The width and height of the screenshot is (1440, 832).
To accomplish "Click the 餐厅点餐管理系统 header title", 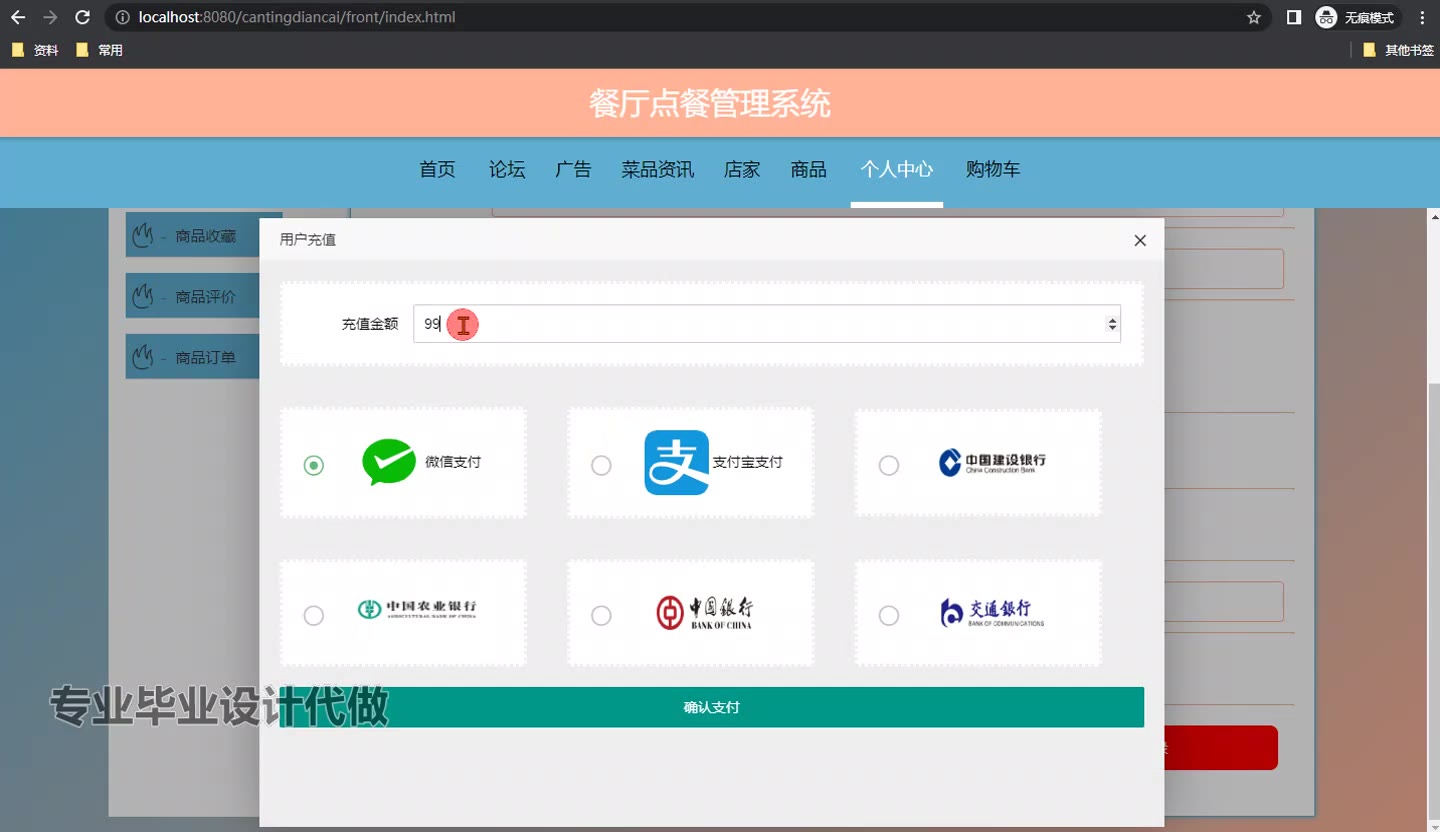I will 710,103.
